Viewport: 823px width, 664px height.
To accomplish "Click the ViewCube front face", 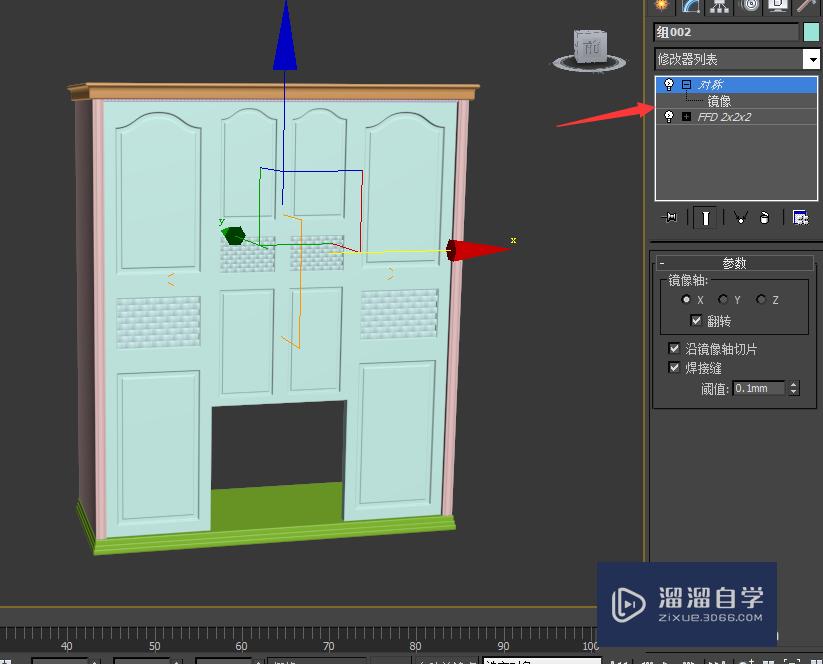I will 590,48.
